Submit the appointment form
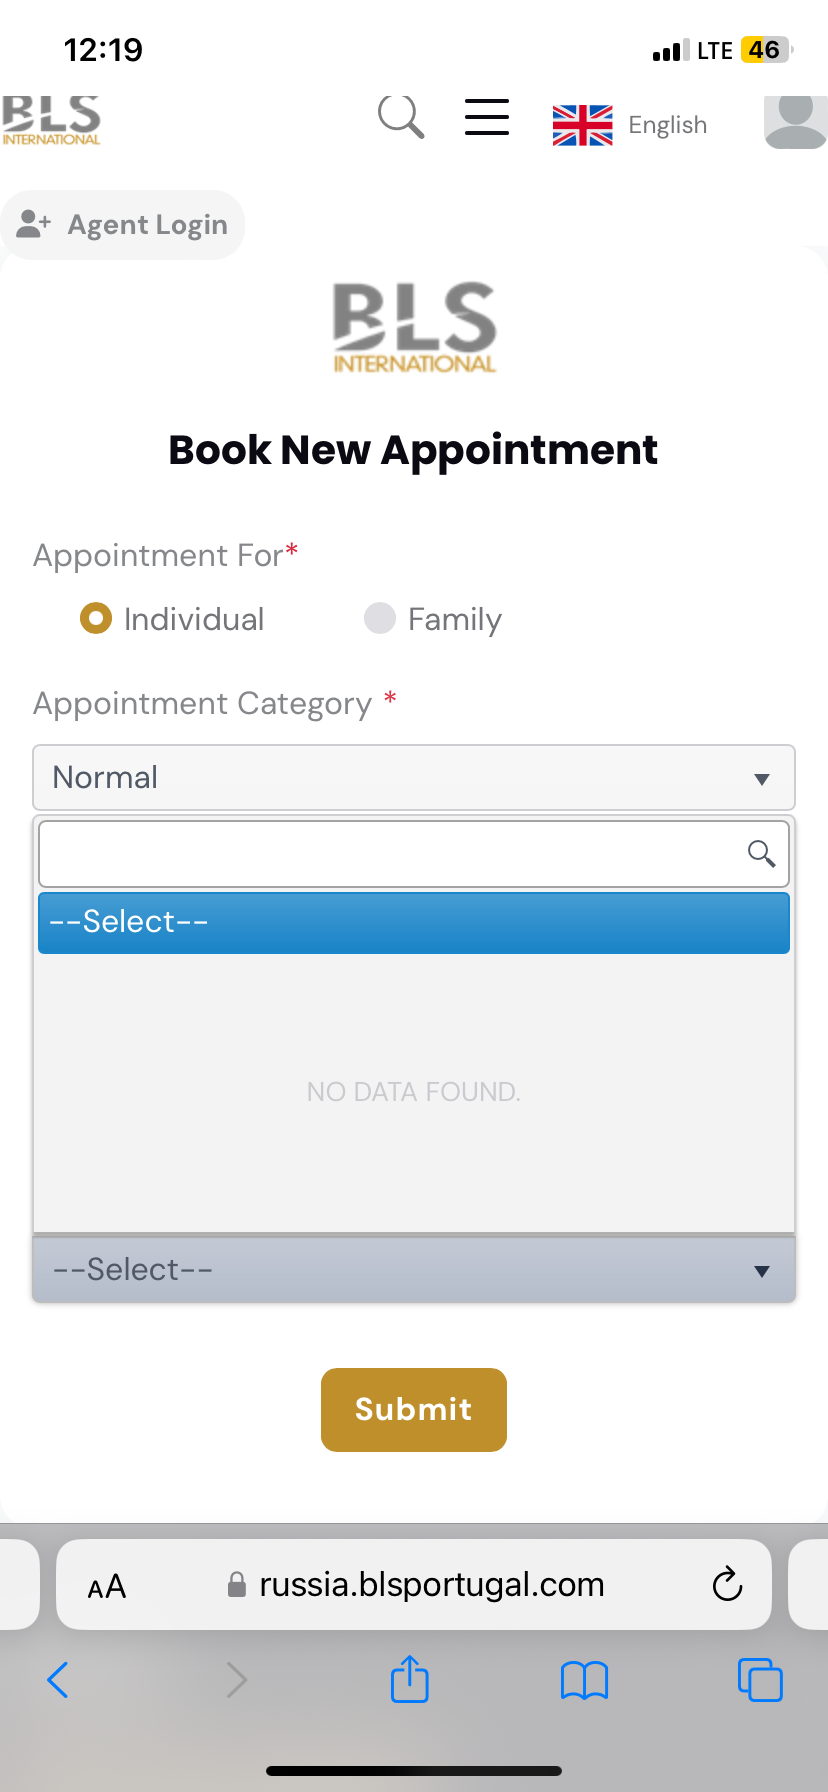The height and width of the screenshot is (1792, 828). [x=414, y=1409]
